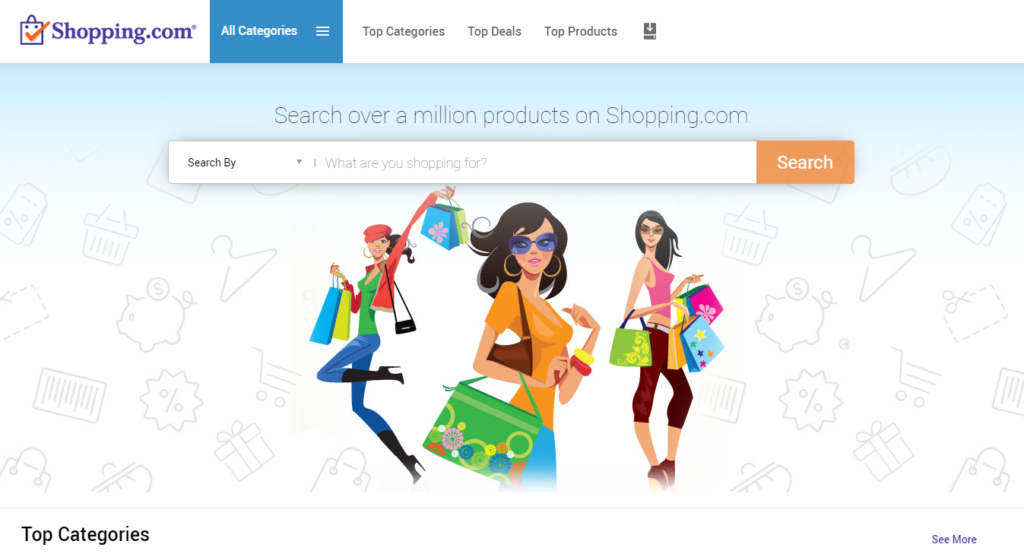Click the Top Categories section heading
Viewport: 1024px width, 557px height.
pos(86,534)
